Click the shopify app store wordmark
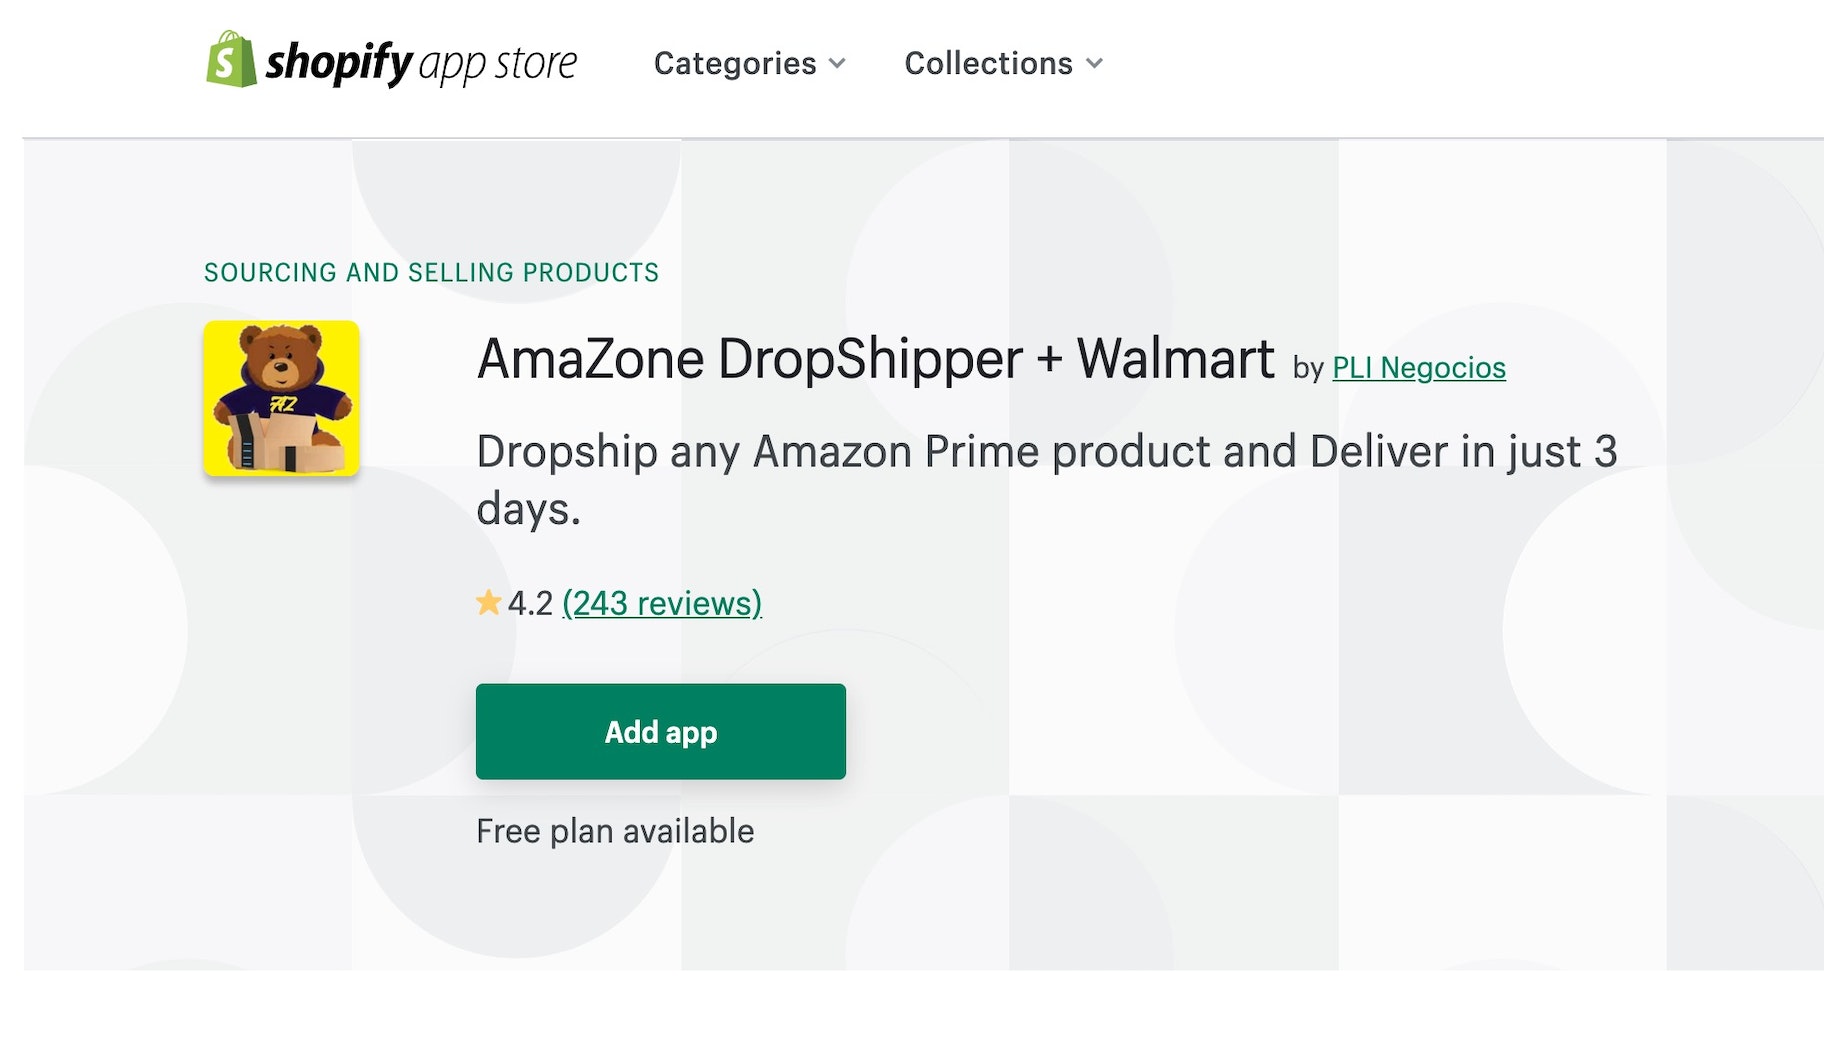Image resolution: width=1824 pixels, height=1039 pixels. [420, 63]
